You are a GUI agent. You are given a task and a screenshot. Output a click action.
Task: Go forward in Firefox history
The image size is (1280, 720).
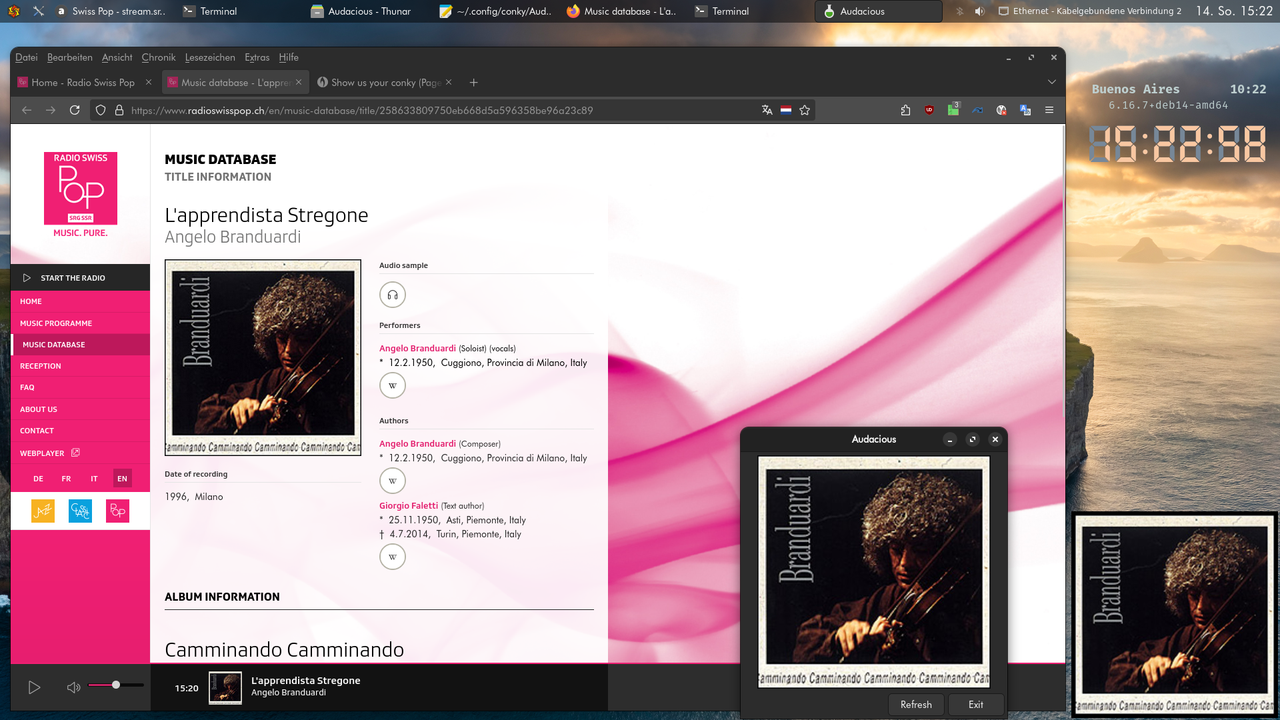click(x=50, y=110)
